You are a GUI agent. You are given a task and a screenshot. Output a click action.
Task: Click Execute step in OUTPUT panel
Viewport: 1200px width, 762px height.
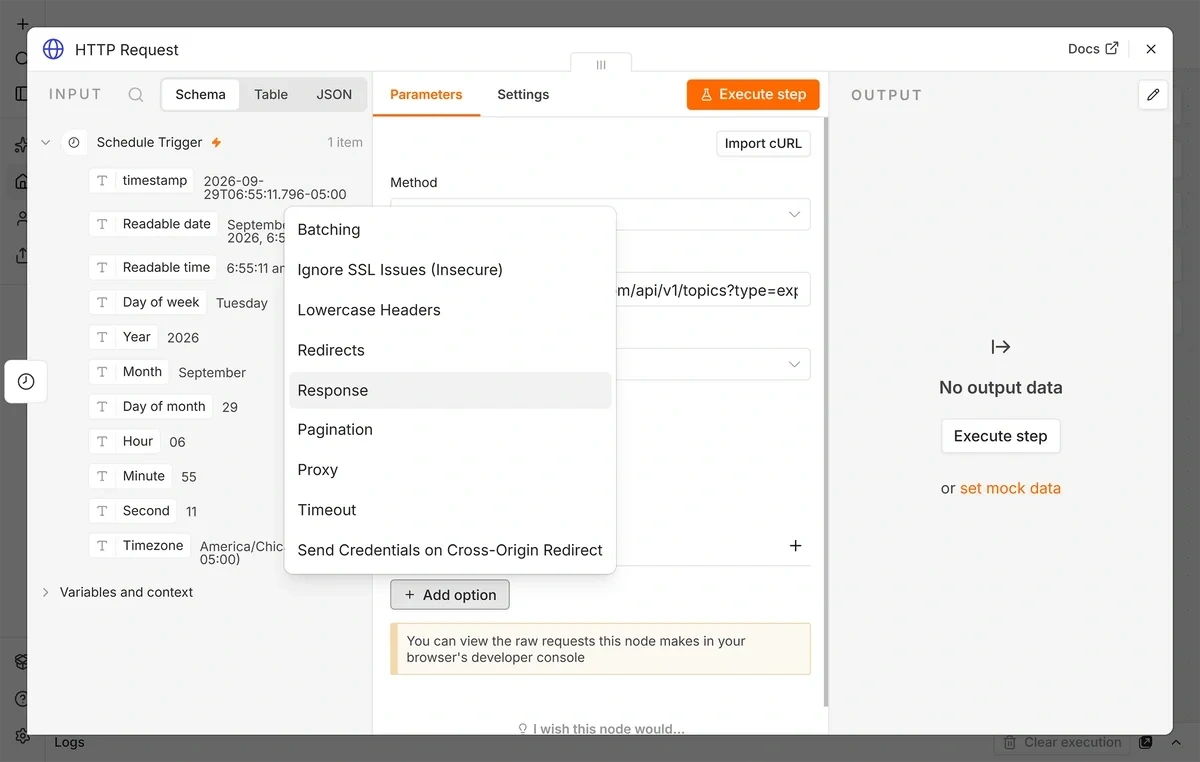[x=1000, y=436]
